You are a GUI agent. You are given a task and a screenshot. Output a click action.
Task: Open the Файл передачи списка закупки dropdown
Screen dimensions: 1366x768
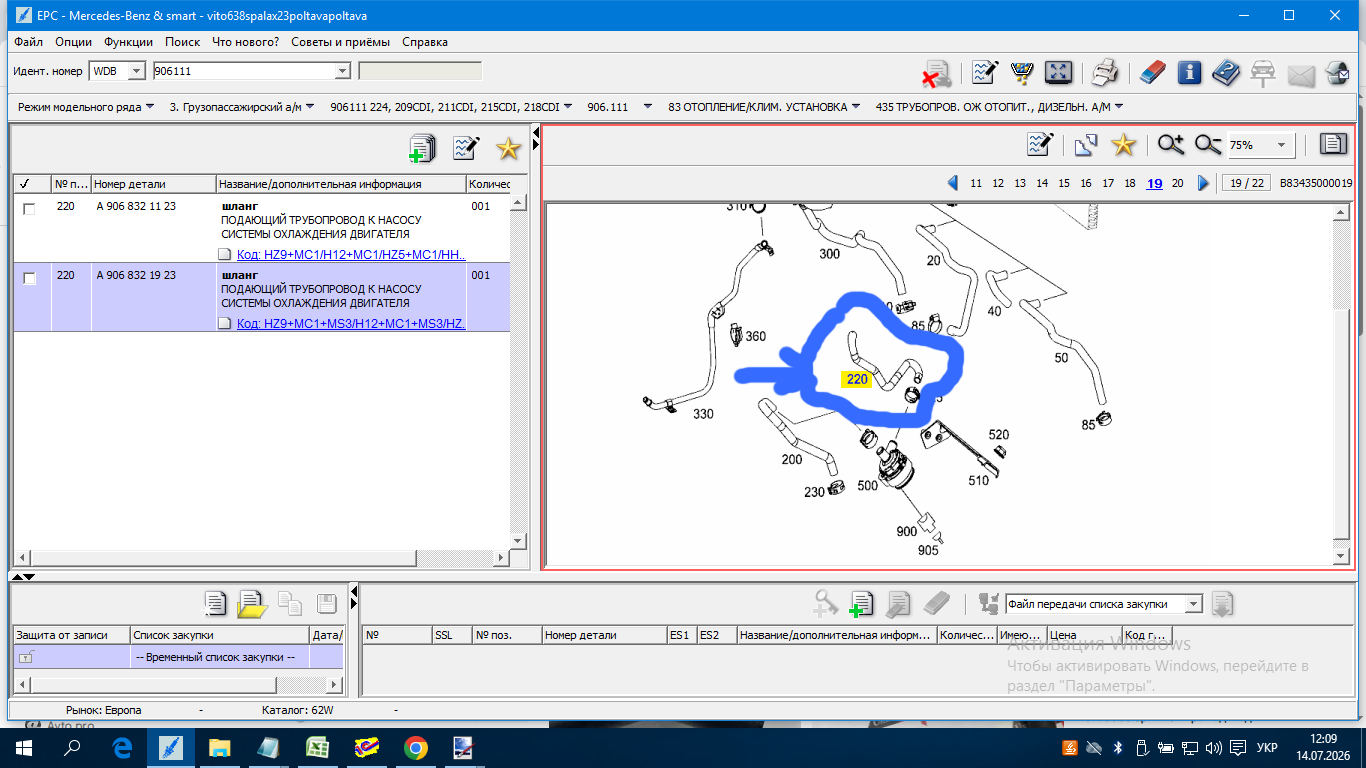[x=1193, y=604]
